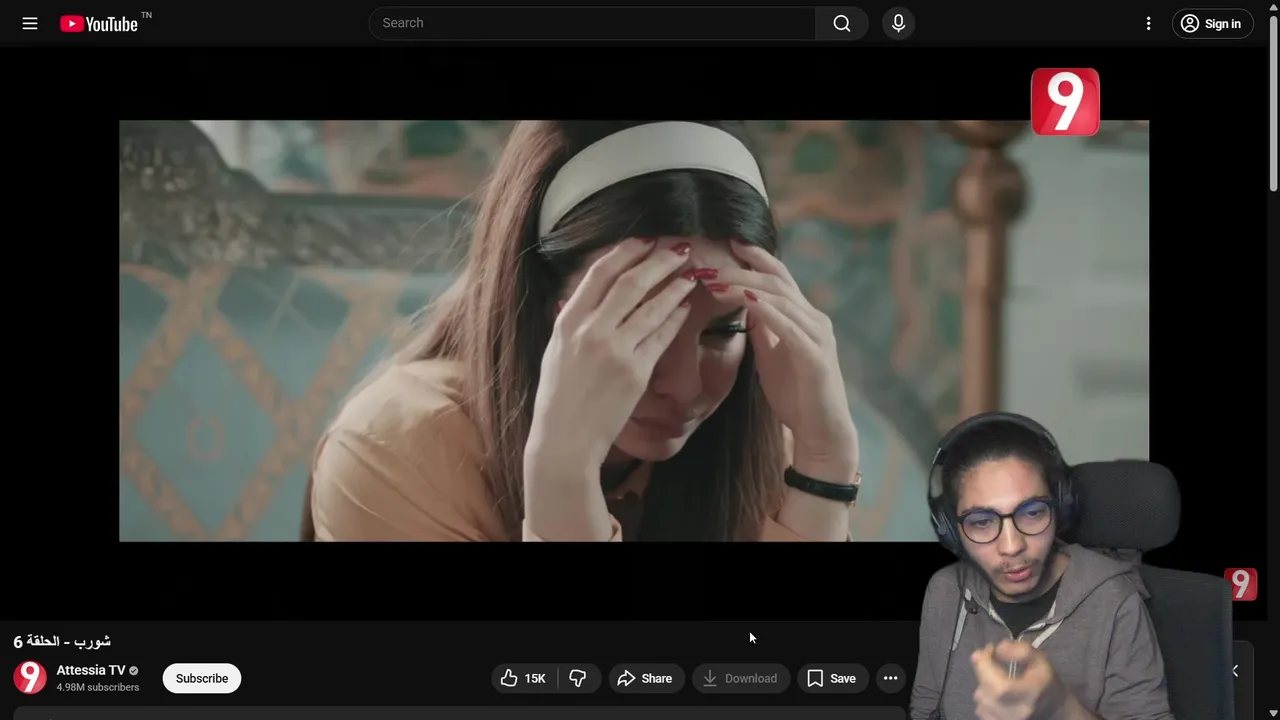Share this video
Viewport: 1280px width, 720px height.
[645, 678]
